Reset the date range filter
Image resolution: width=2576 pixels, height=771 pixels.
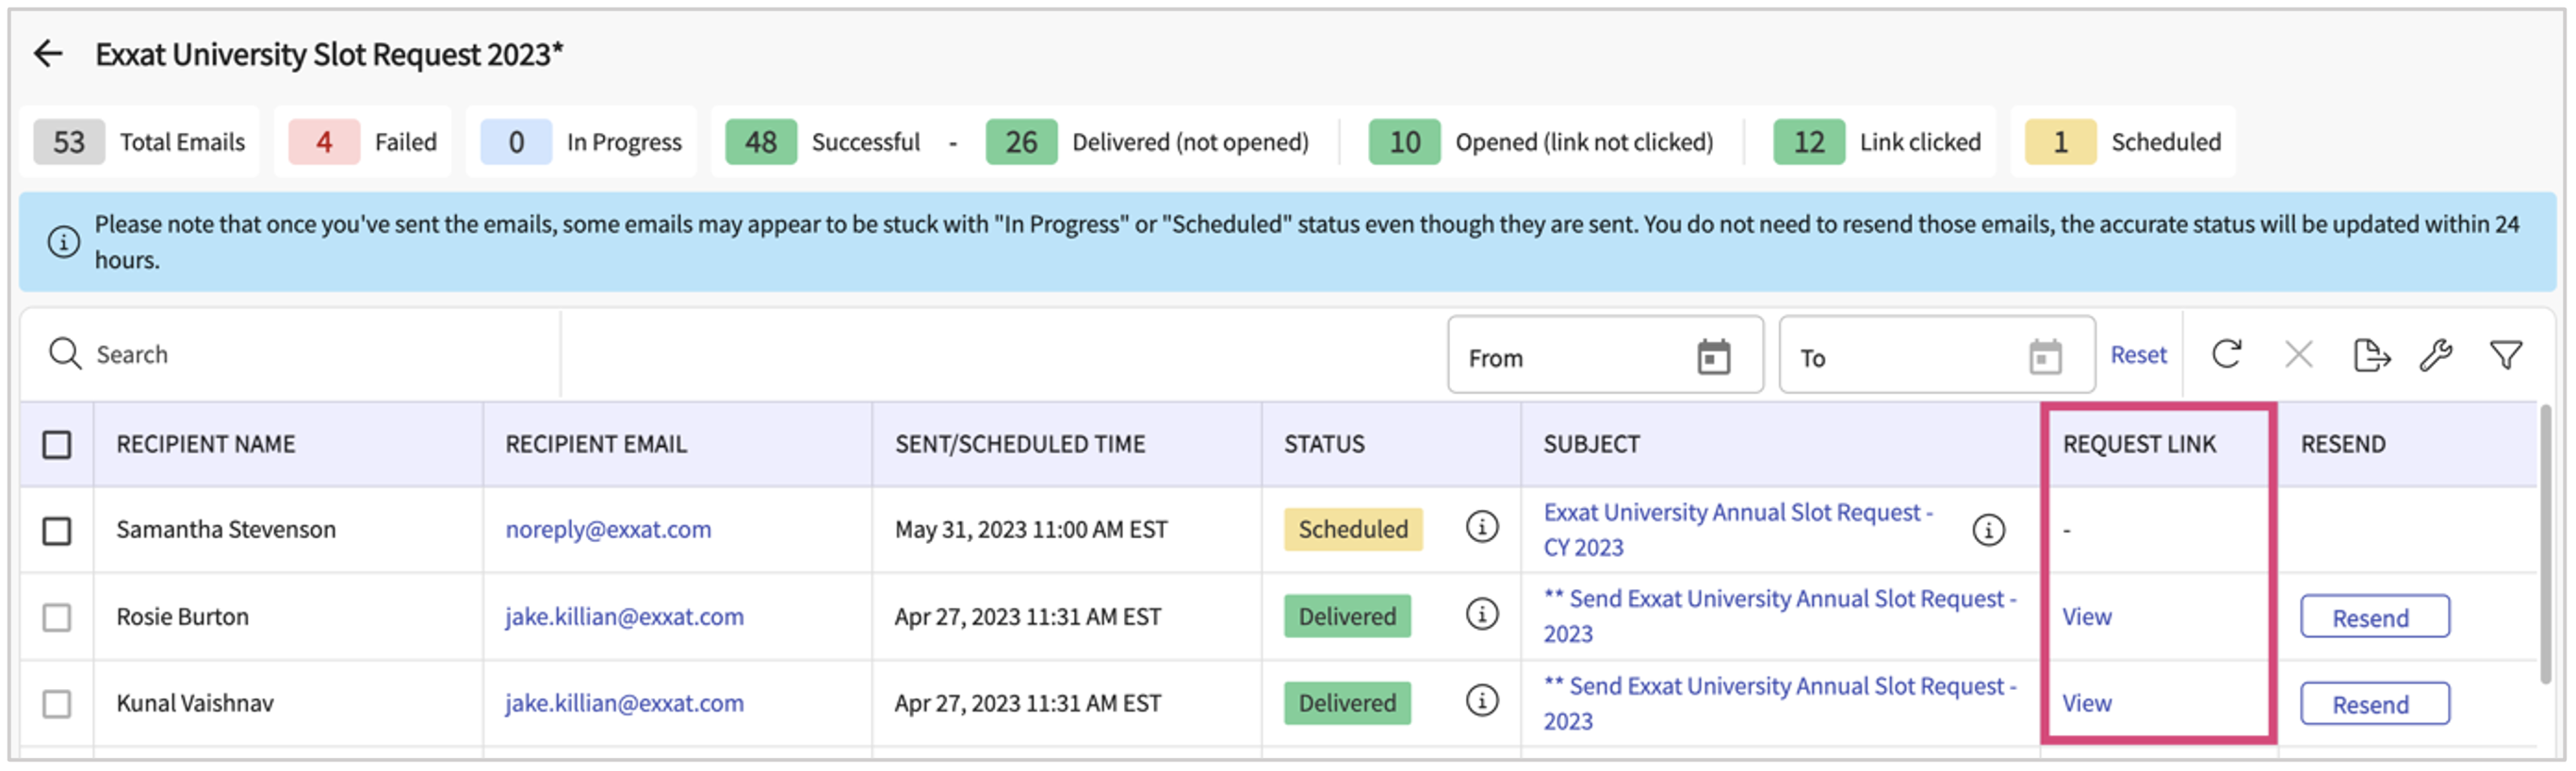pos(2138,355)
